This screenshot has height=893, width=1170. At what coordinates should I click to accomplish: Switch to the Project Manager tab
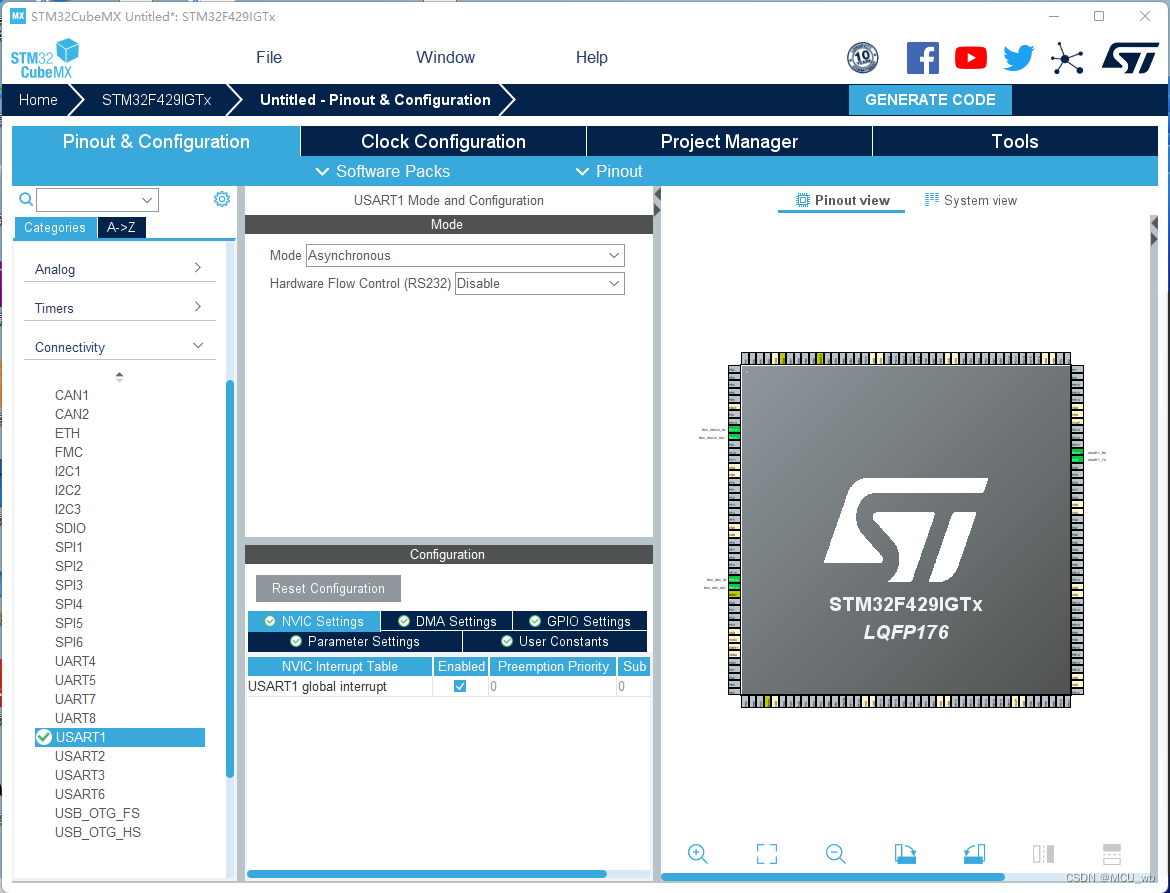[729, 141]
